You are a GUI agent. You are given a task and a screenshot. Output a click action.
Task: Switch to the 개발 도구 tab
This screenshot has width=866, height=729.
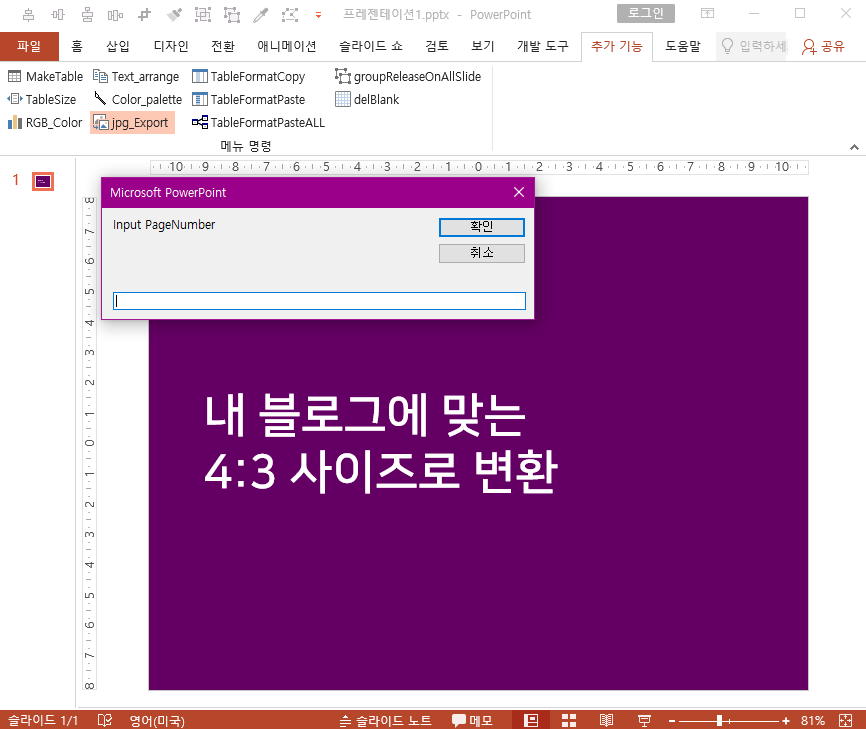(x=543, y=46)
